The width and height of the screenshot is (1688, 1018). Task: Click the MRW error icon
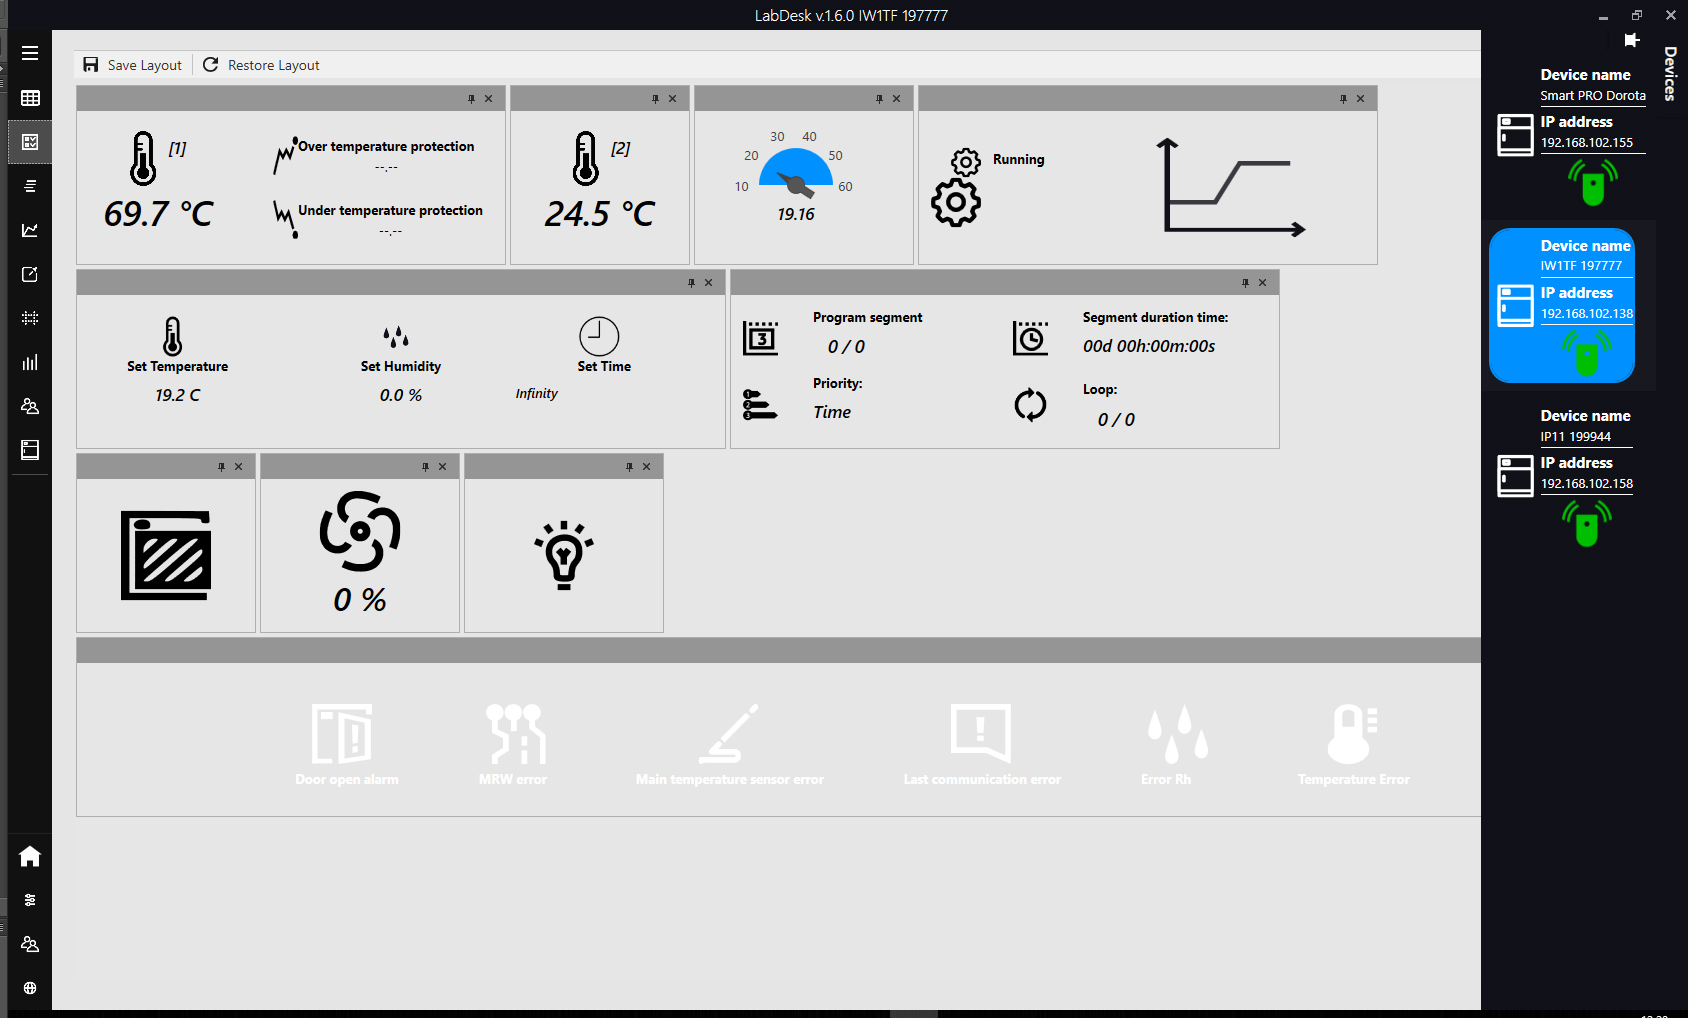pos(516,734)
